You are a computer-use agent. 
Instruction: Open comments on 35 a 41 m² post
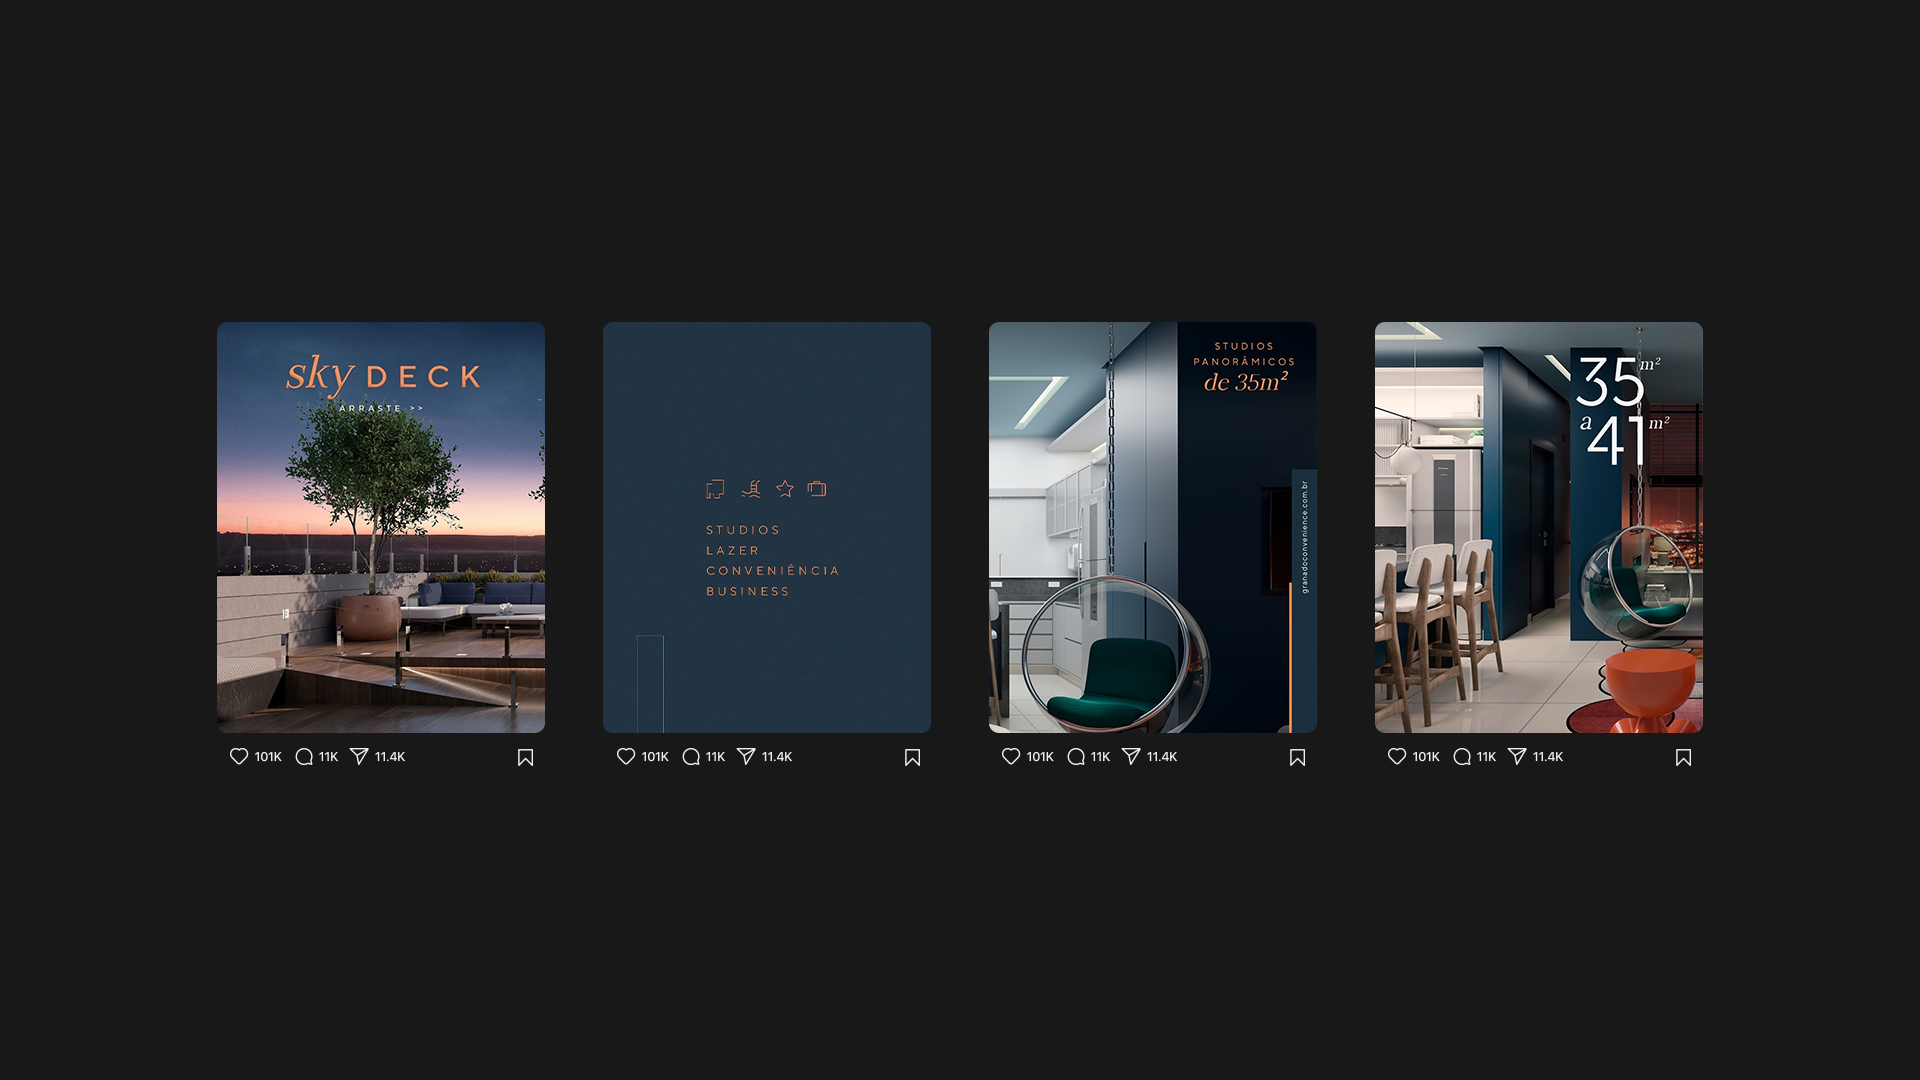pyautogui.click(x=1462, y=757)
